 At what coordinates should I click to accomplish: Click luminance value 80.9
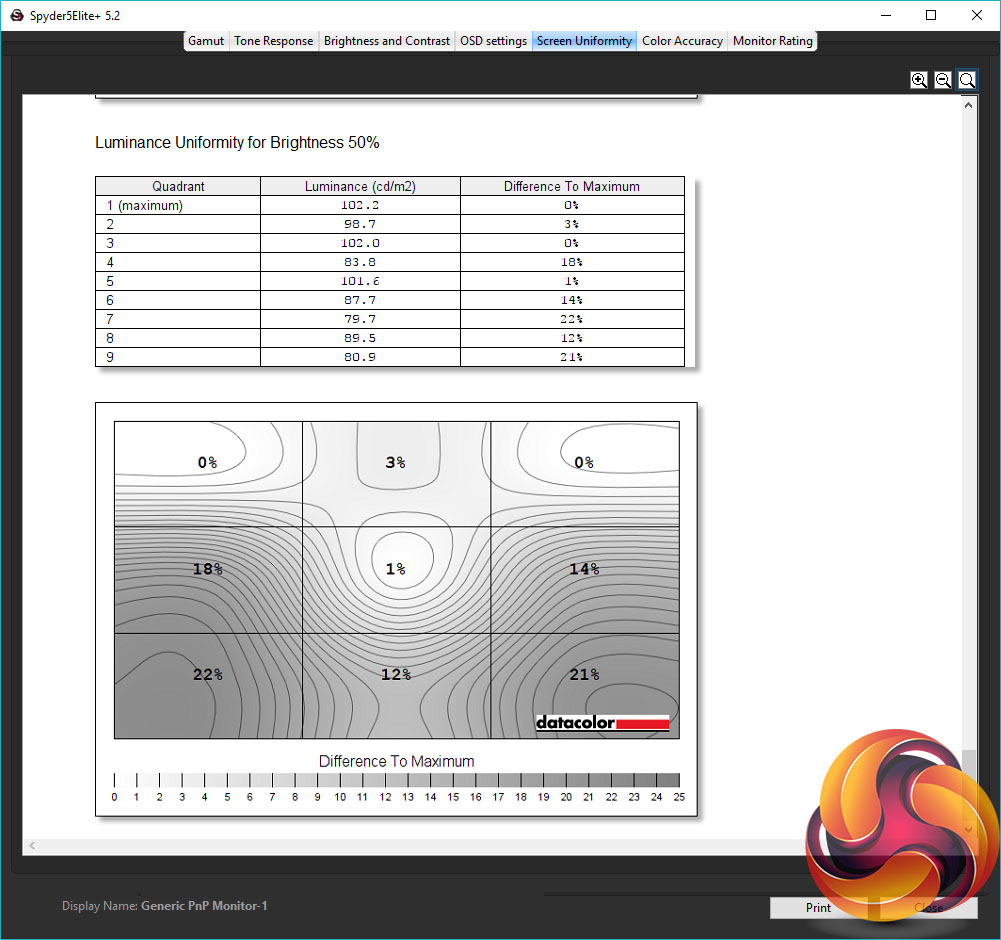(360, 357)
